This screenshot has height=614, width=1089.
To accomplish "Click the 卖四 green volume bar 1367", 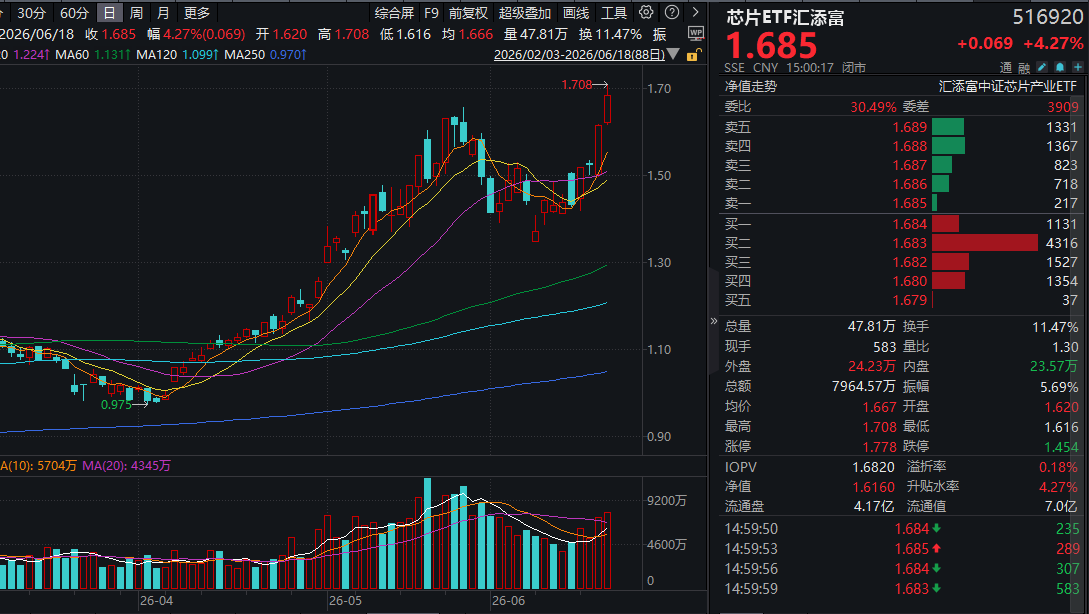I will tap(948, 146).
